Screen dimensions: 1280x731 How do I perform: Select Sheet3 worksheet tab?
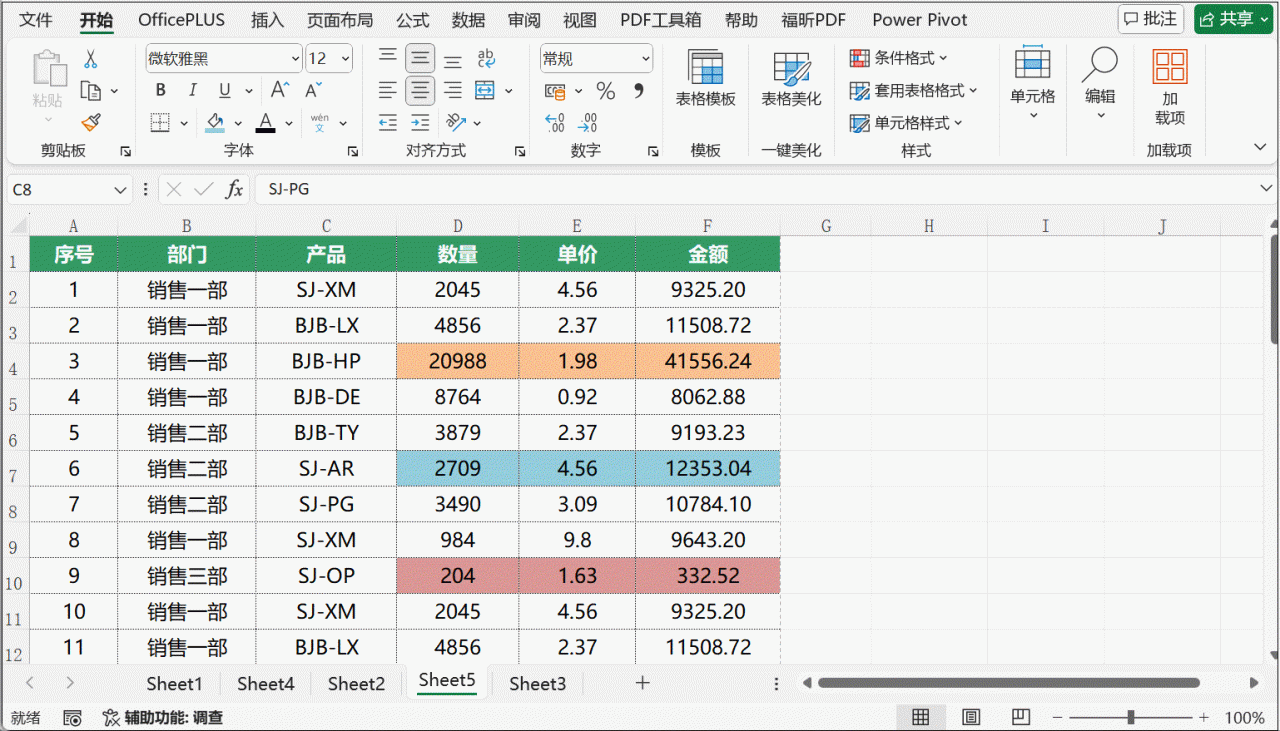coord(537,684)
